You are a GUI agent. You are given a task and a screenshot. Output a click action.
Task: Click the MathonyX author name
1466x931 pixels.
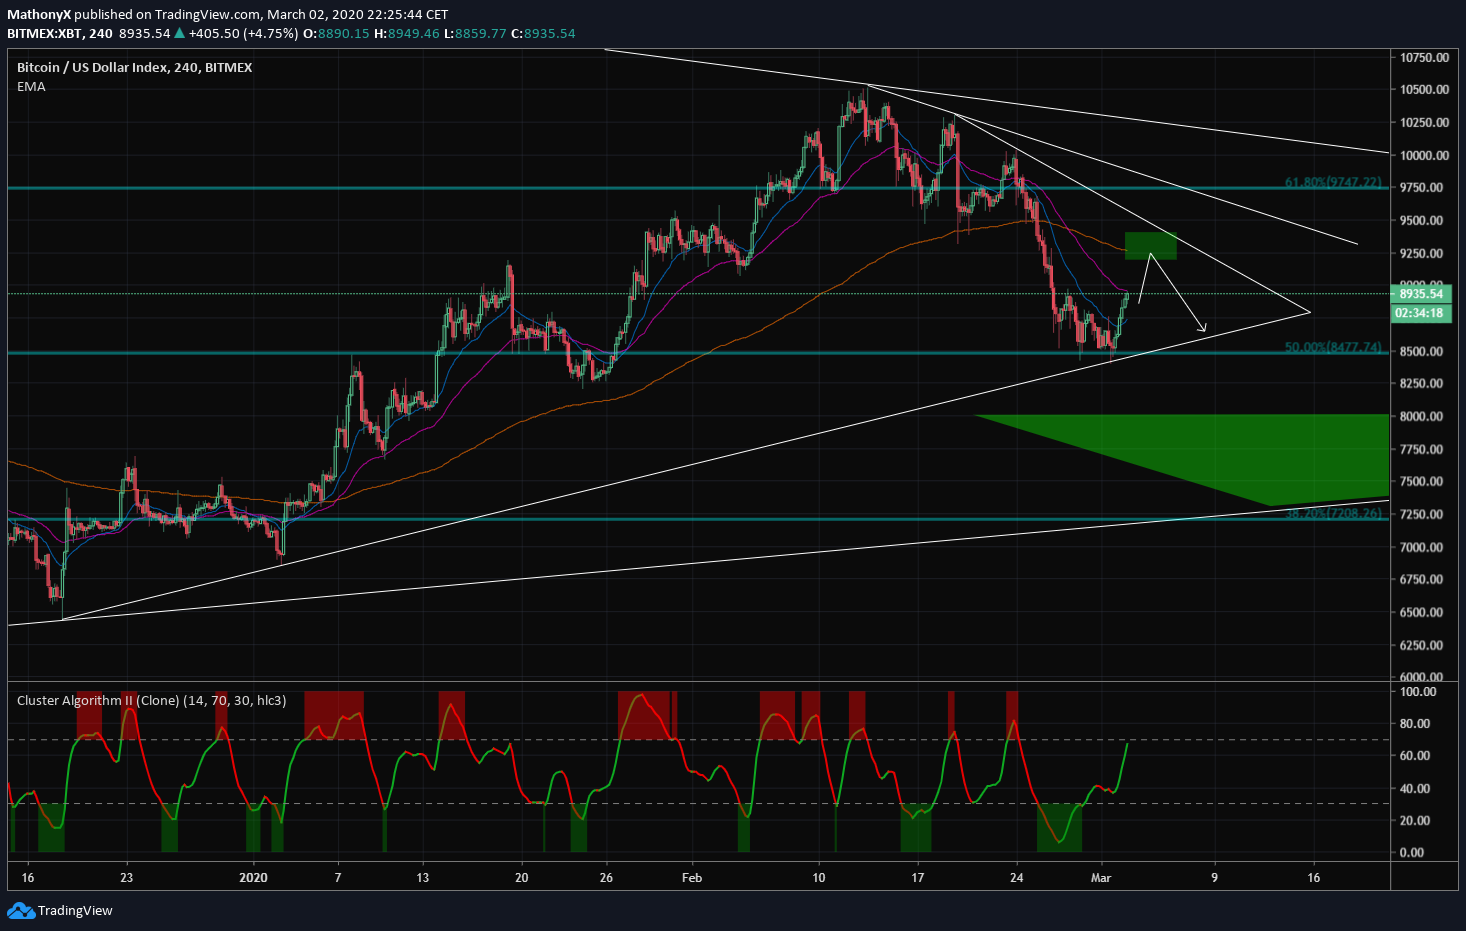[39, 14]
